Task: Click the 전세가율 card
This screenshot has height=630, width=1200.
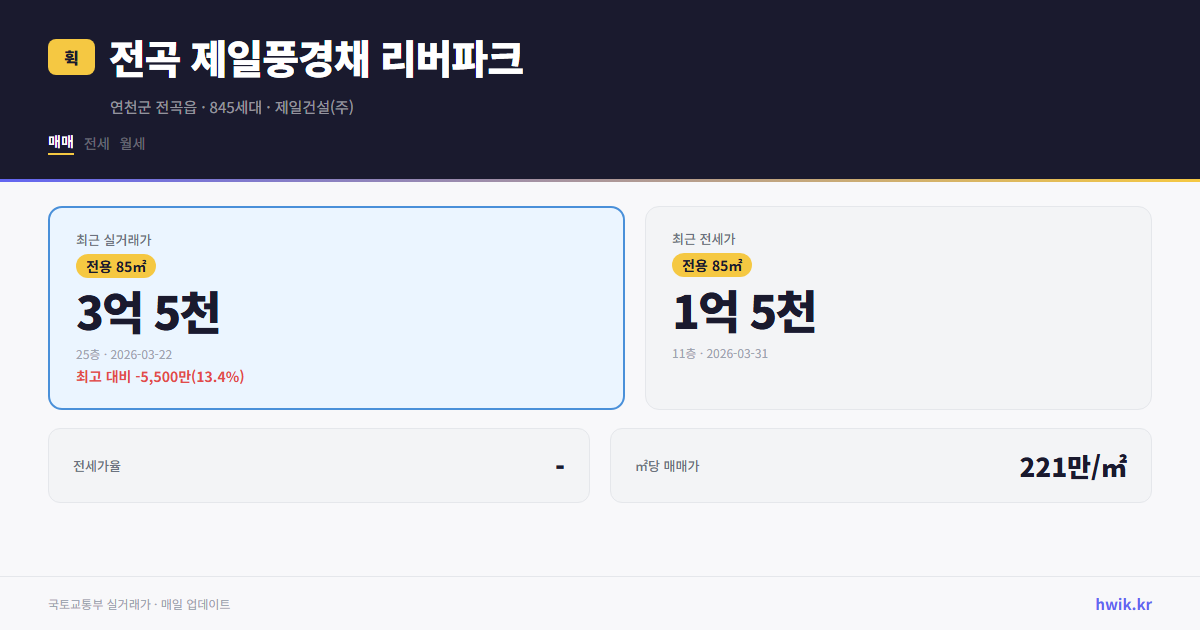Action: (318, 465)
